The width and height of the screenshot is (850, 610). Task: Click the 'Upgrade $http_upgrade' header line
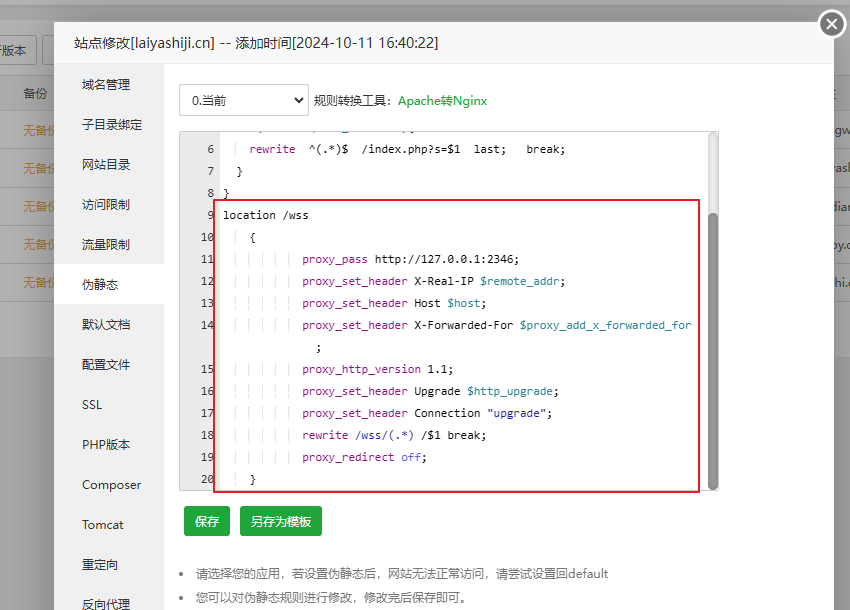coord(430,391)
